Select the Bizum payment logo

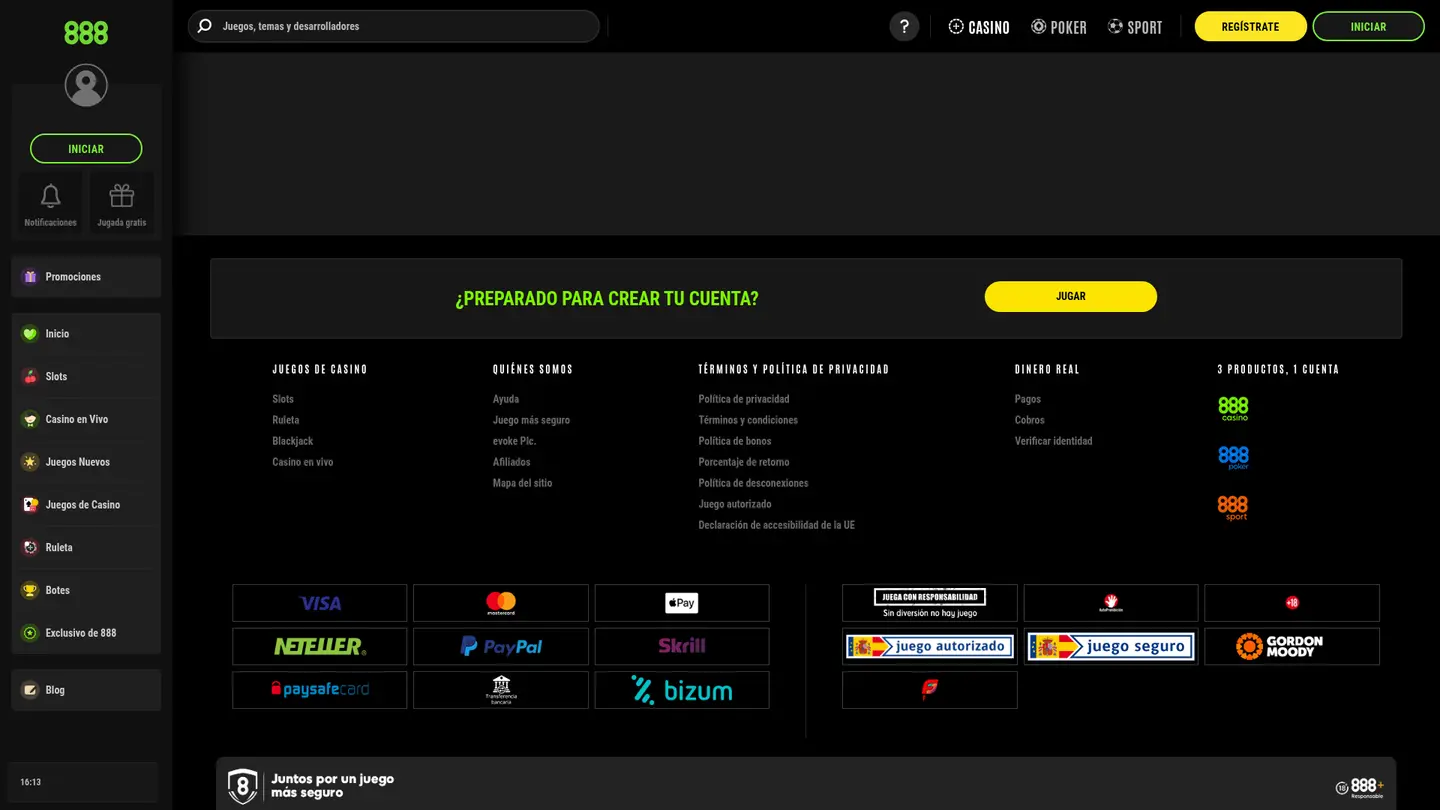coord(682,690)
